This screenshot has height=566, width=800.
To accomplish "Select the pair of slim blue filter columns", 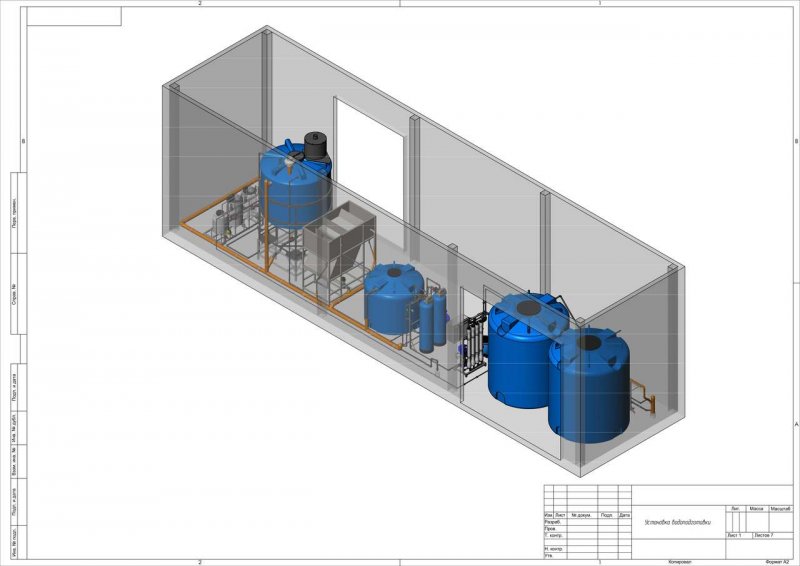I will tap(433, 321).
